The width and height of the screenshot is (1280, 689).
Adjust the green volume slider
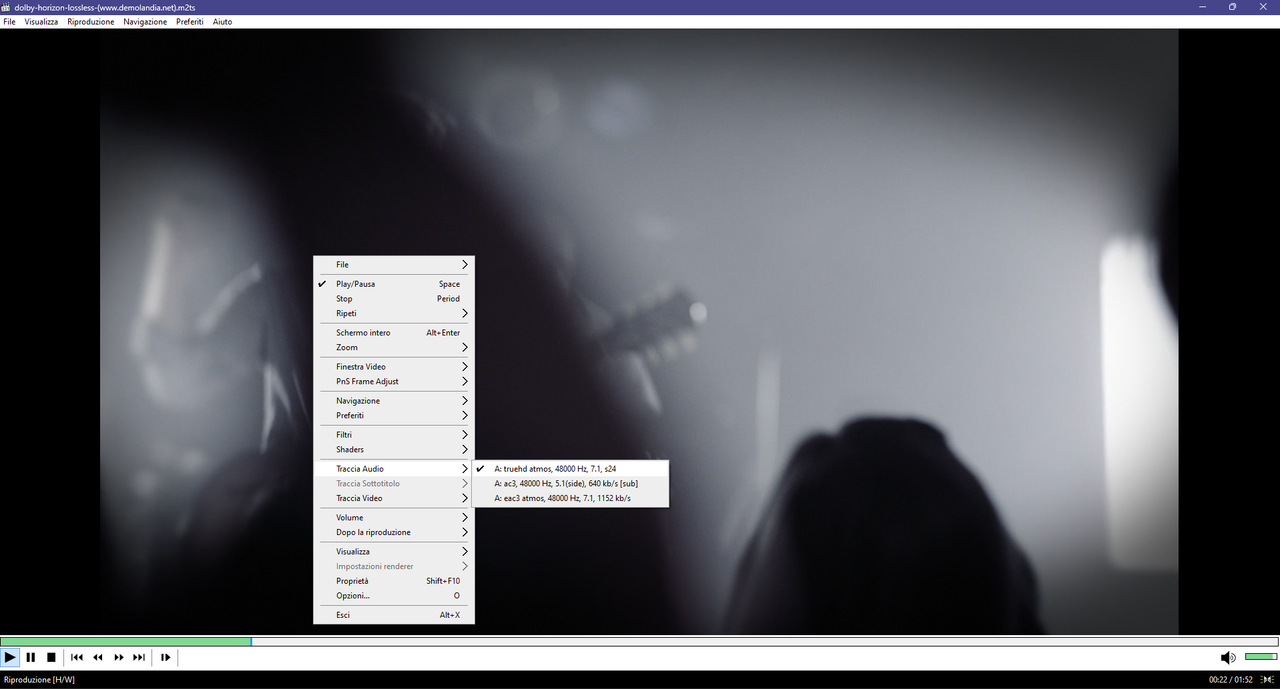coord(1261,657)
